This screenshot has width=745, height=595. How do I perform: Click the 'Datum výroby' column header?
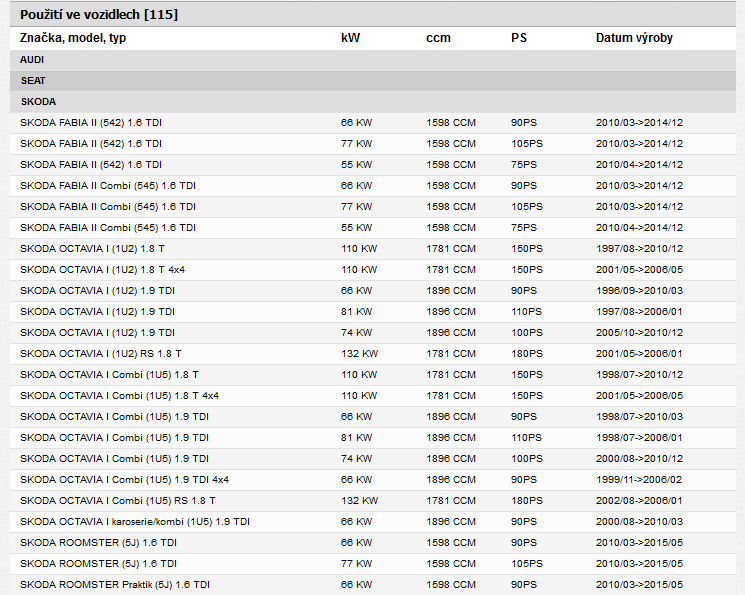click(634, 38)
